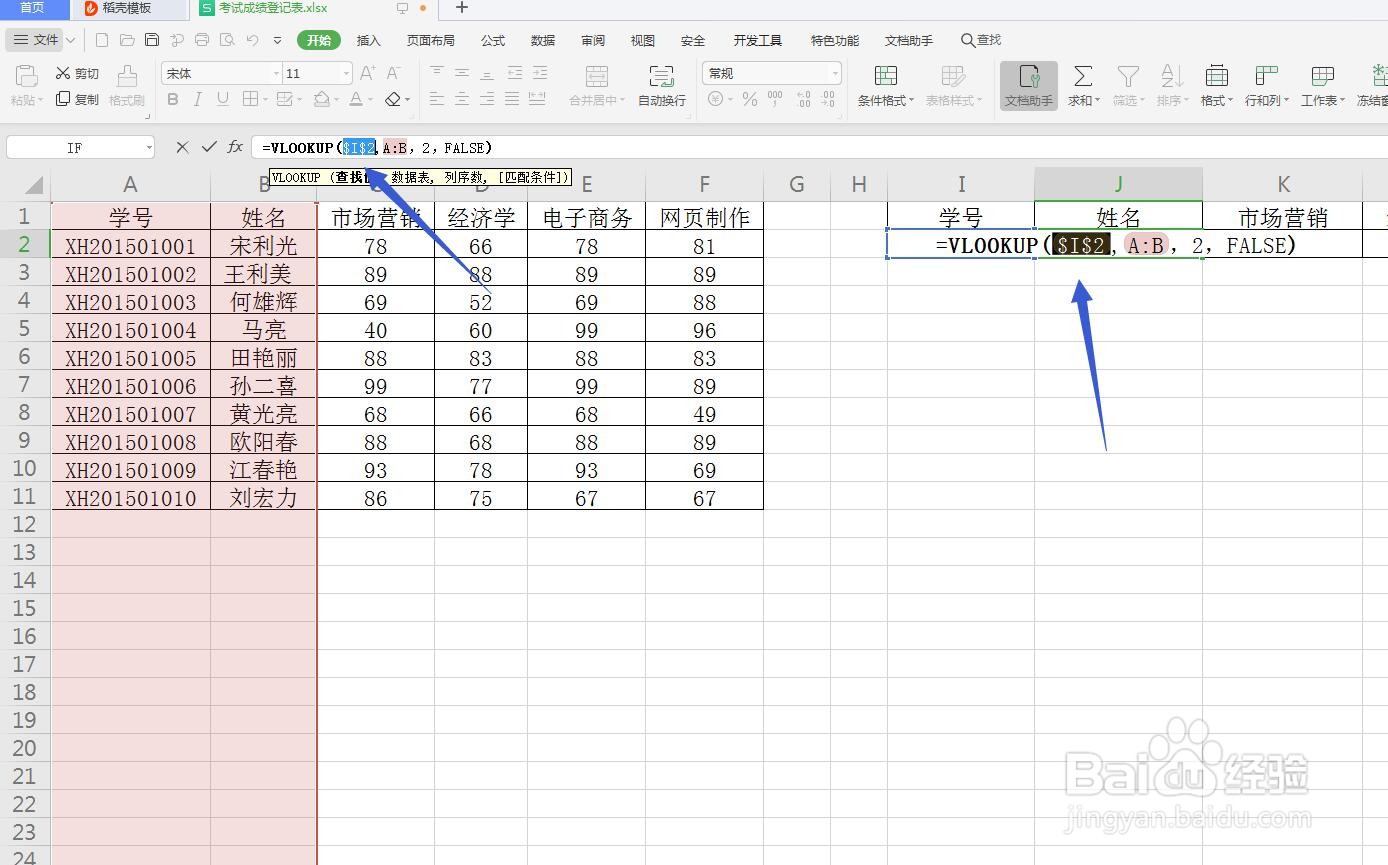
Task: Click the 自动换行 wrap text button
Action: click(x=662, y=86)
